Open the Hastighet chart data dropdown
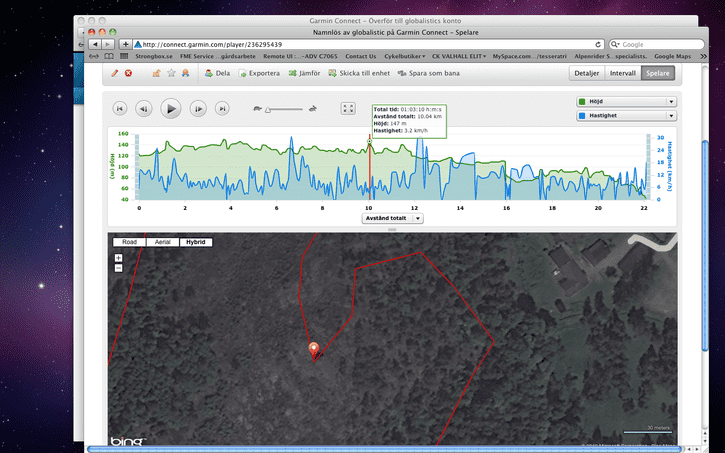 (627, 116)
